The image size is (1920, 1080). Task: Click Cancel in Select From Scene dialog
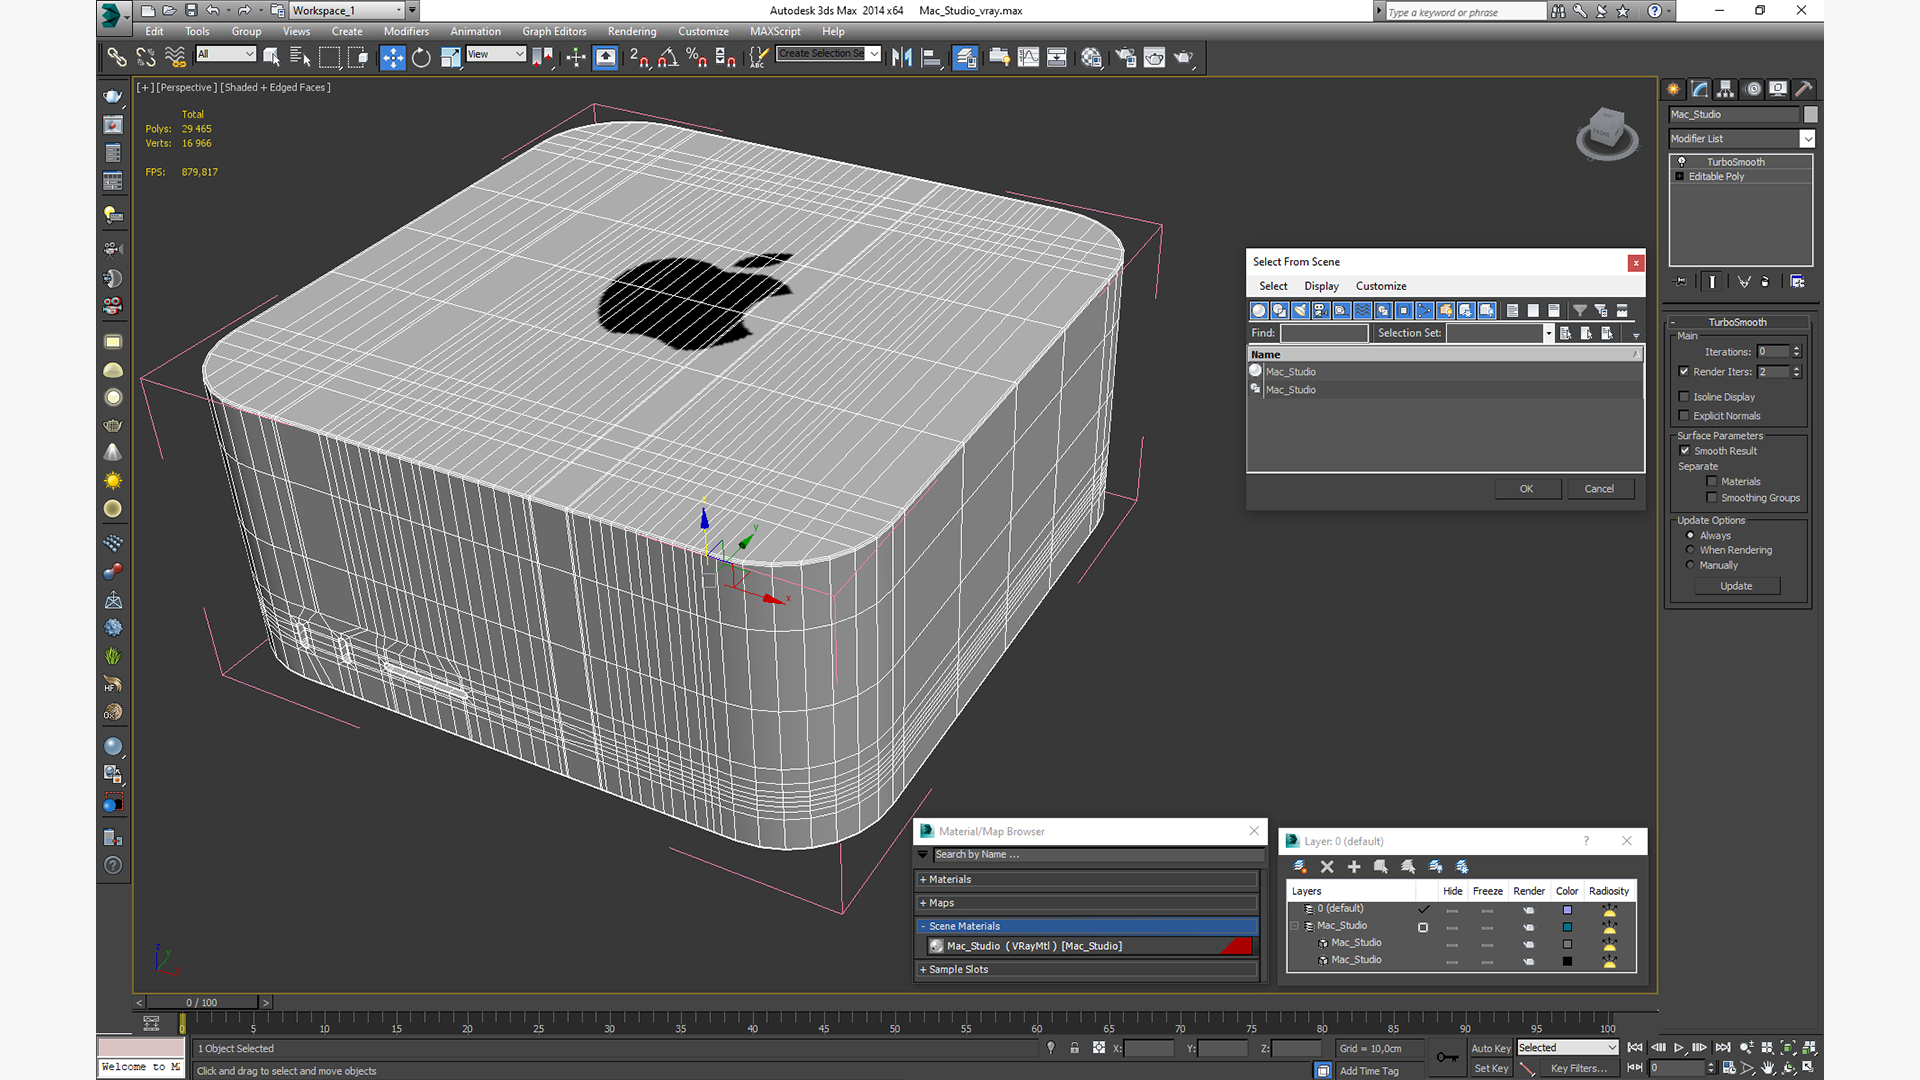coord(1599,489)
